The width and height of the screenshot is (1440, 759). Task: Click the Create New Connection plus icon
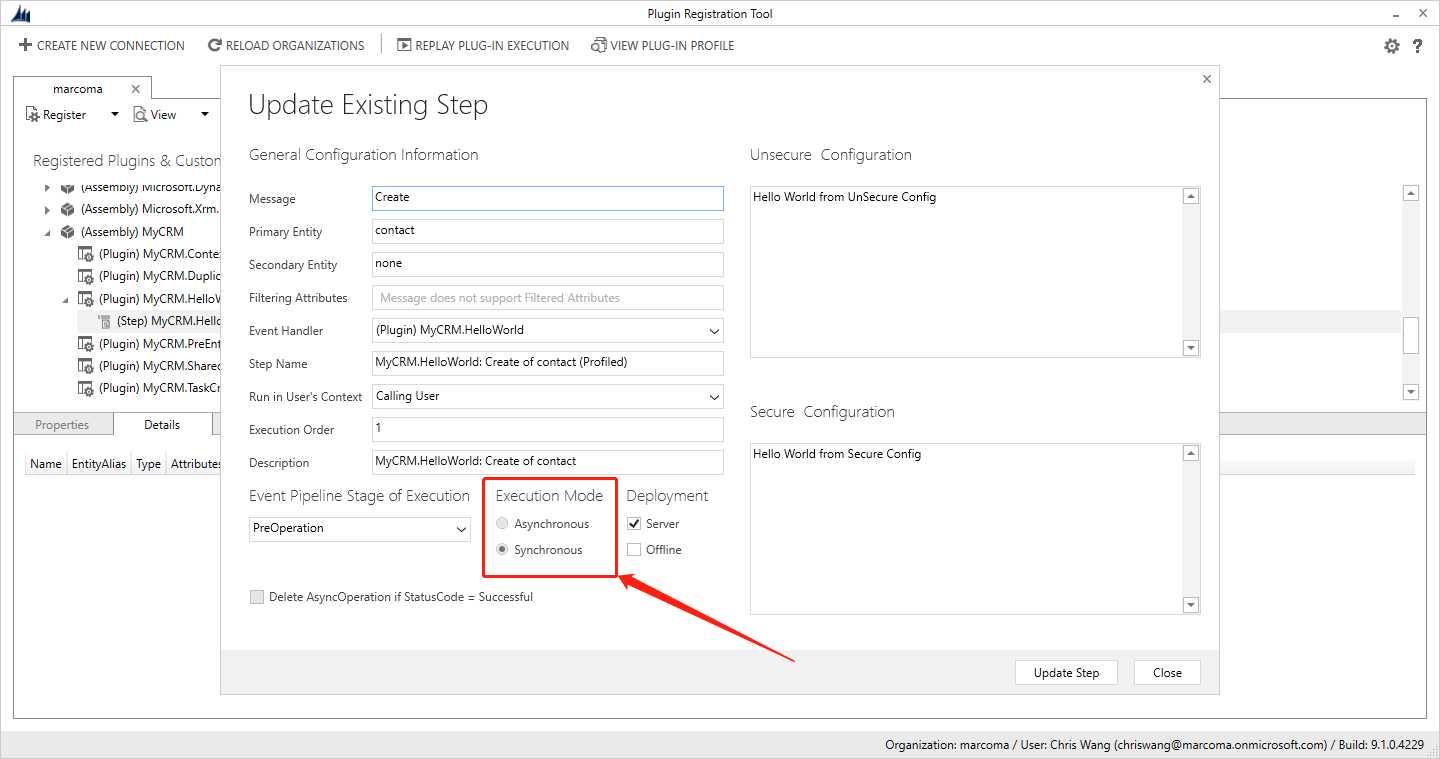point(26,45)
